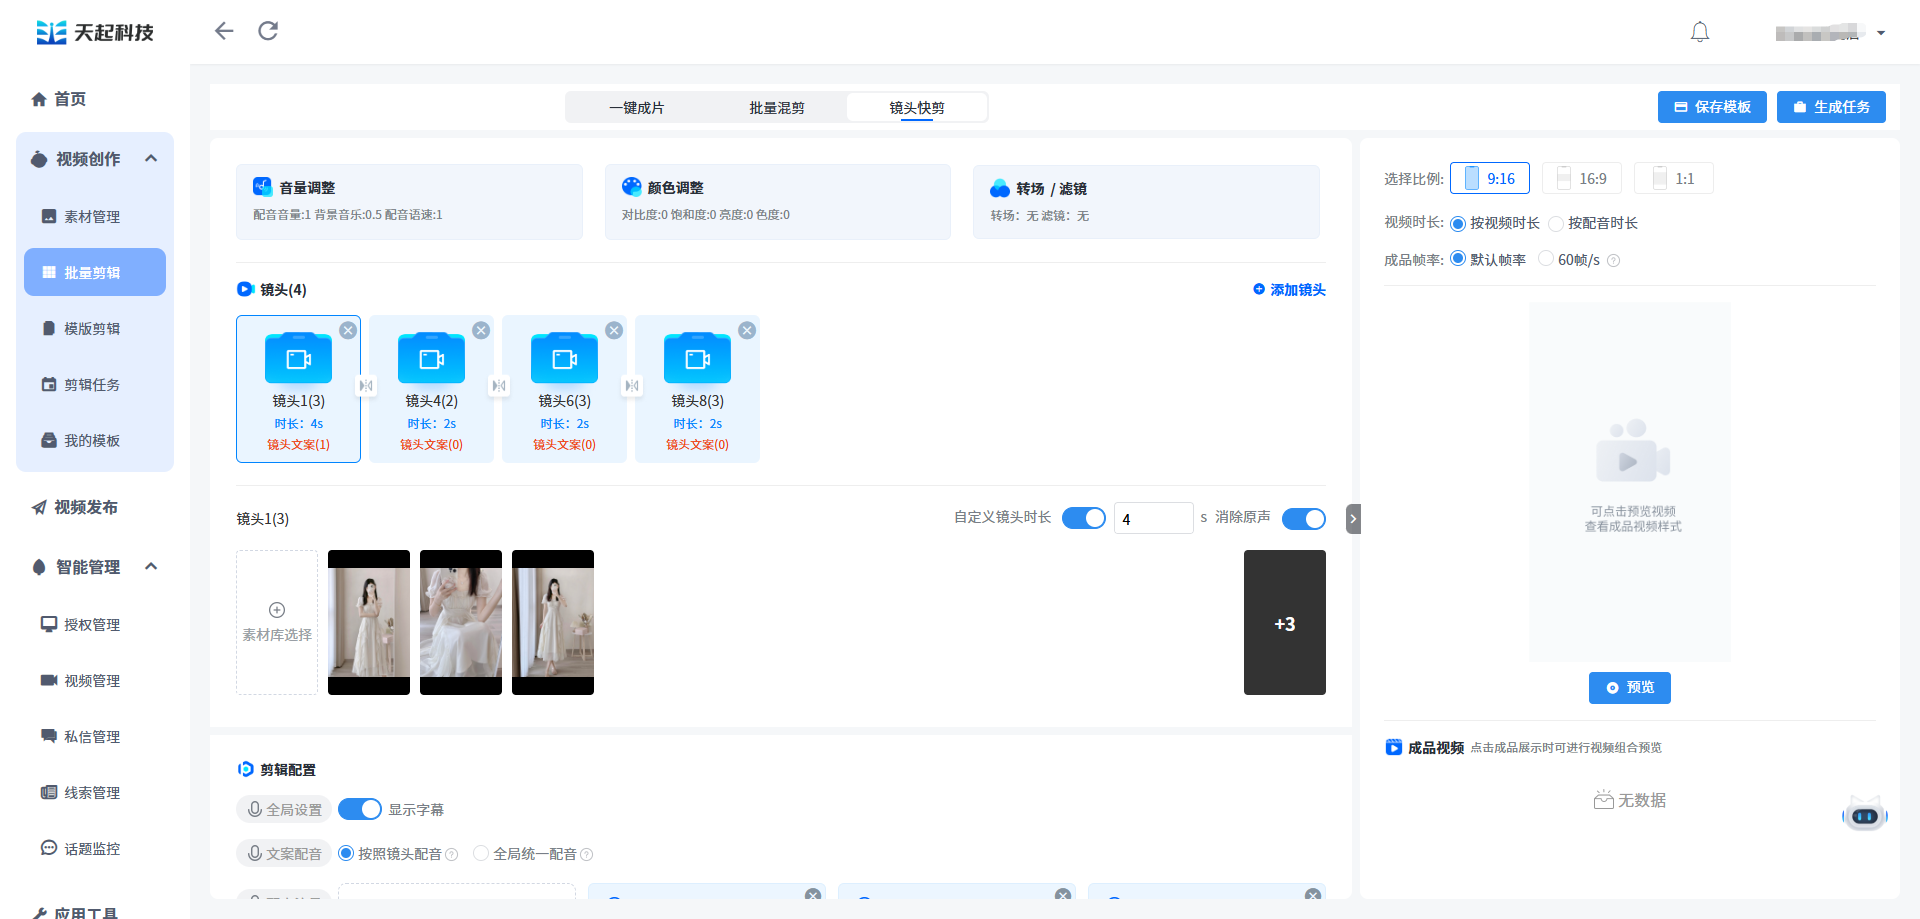Viewport: 1920px width, 919px height.
Task: Click the robot assistant icon
Action: [1864, 815]
